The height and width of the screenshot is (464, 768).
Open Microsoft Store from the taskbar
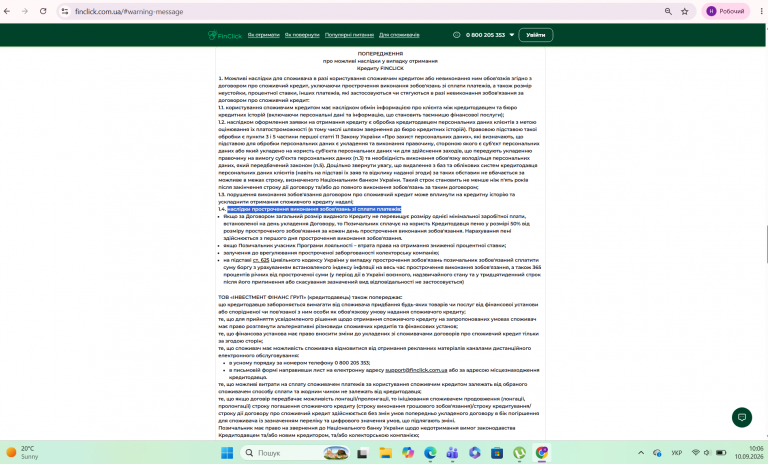pos(497,453)
